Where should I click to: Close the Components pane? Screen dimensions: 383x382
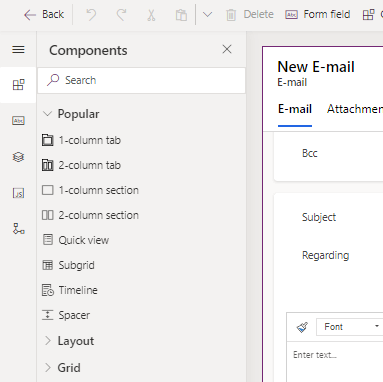pos(227,49)
